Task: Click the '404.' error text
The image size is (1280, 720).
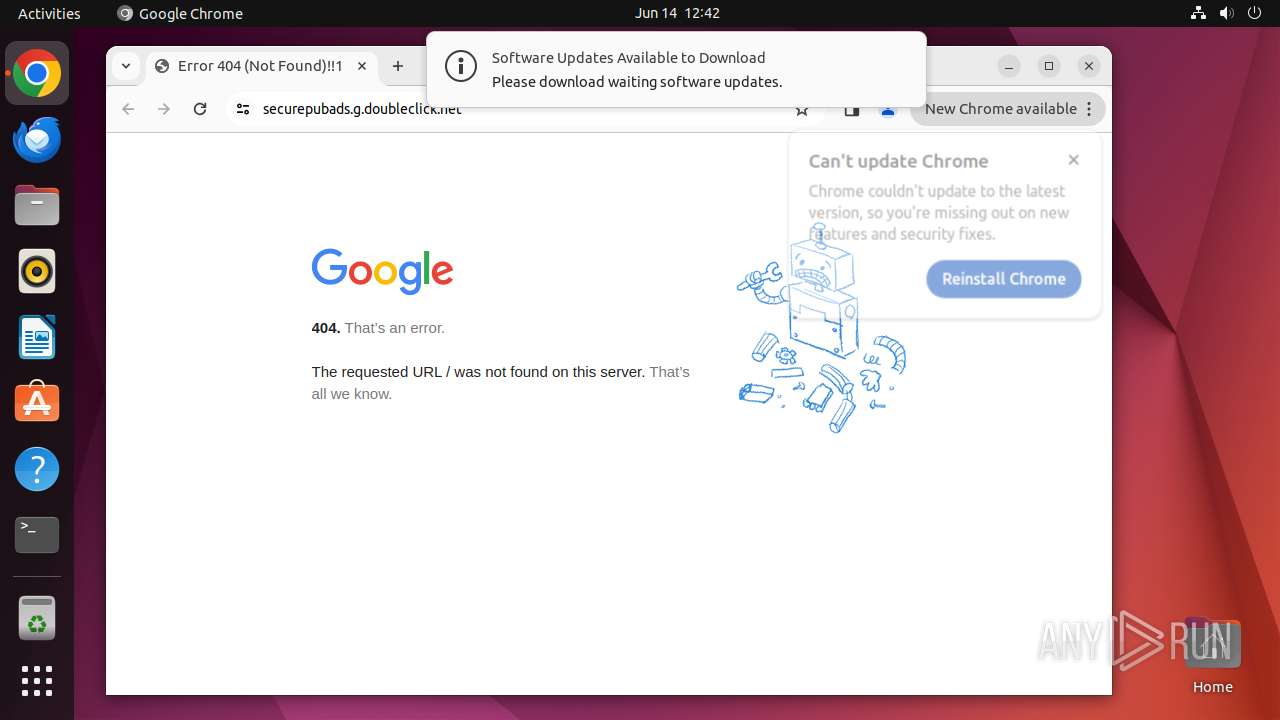Action: pos(326,328)
